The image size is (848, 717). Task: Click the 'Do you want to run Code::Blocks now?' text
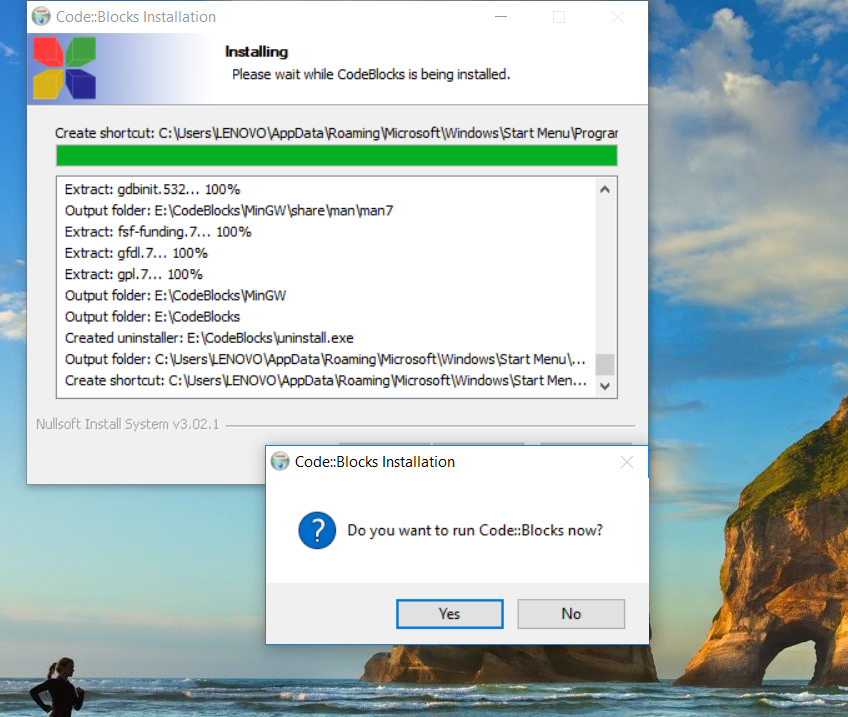click(475, 530)
